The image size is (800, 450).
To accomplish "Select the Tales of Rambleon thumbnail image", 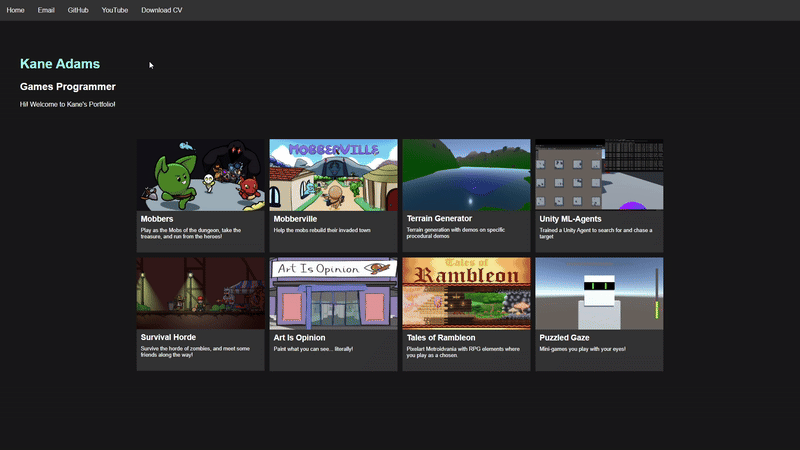I will 466,293.
